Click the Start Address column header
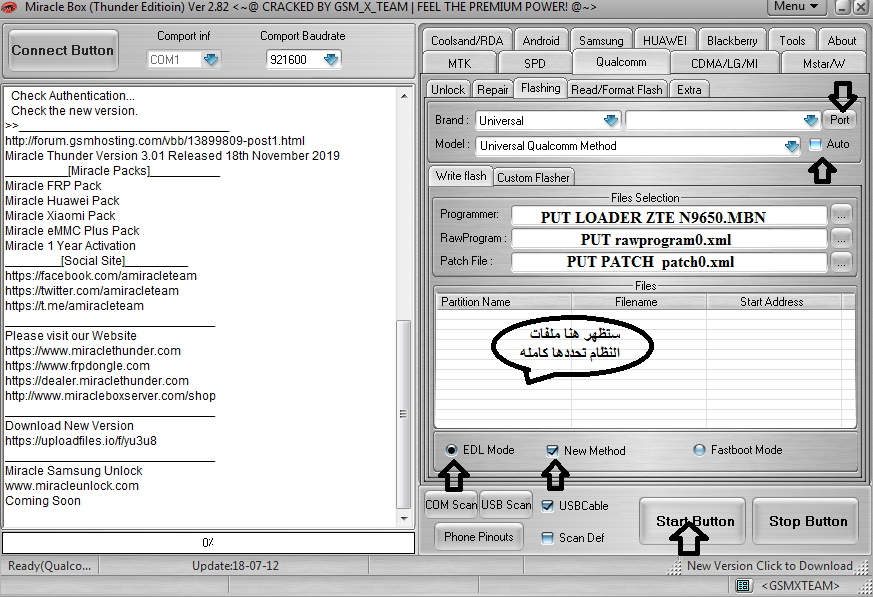The width and height of the screenshot is (873, 597). 774,302
